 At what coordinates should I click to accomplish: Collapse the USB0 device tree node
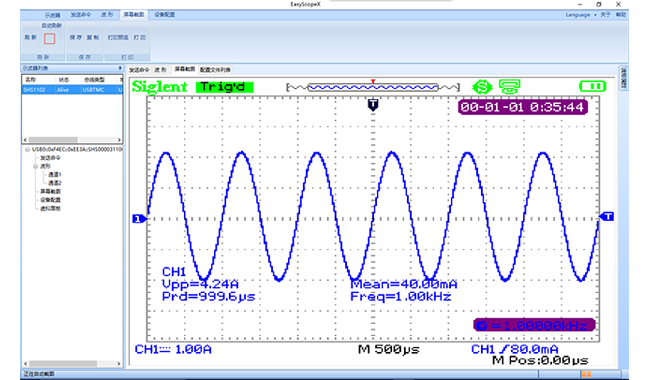[x=27, y=150]
